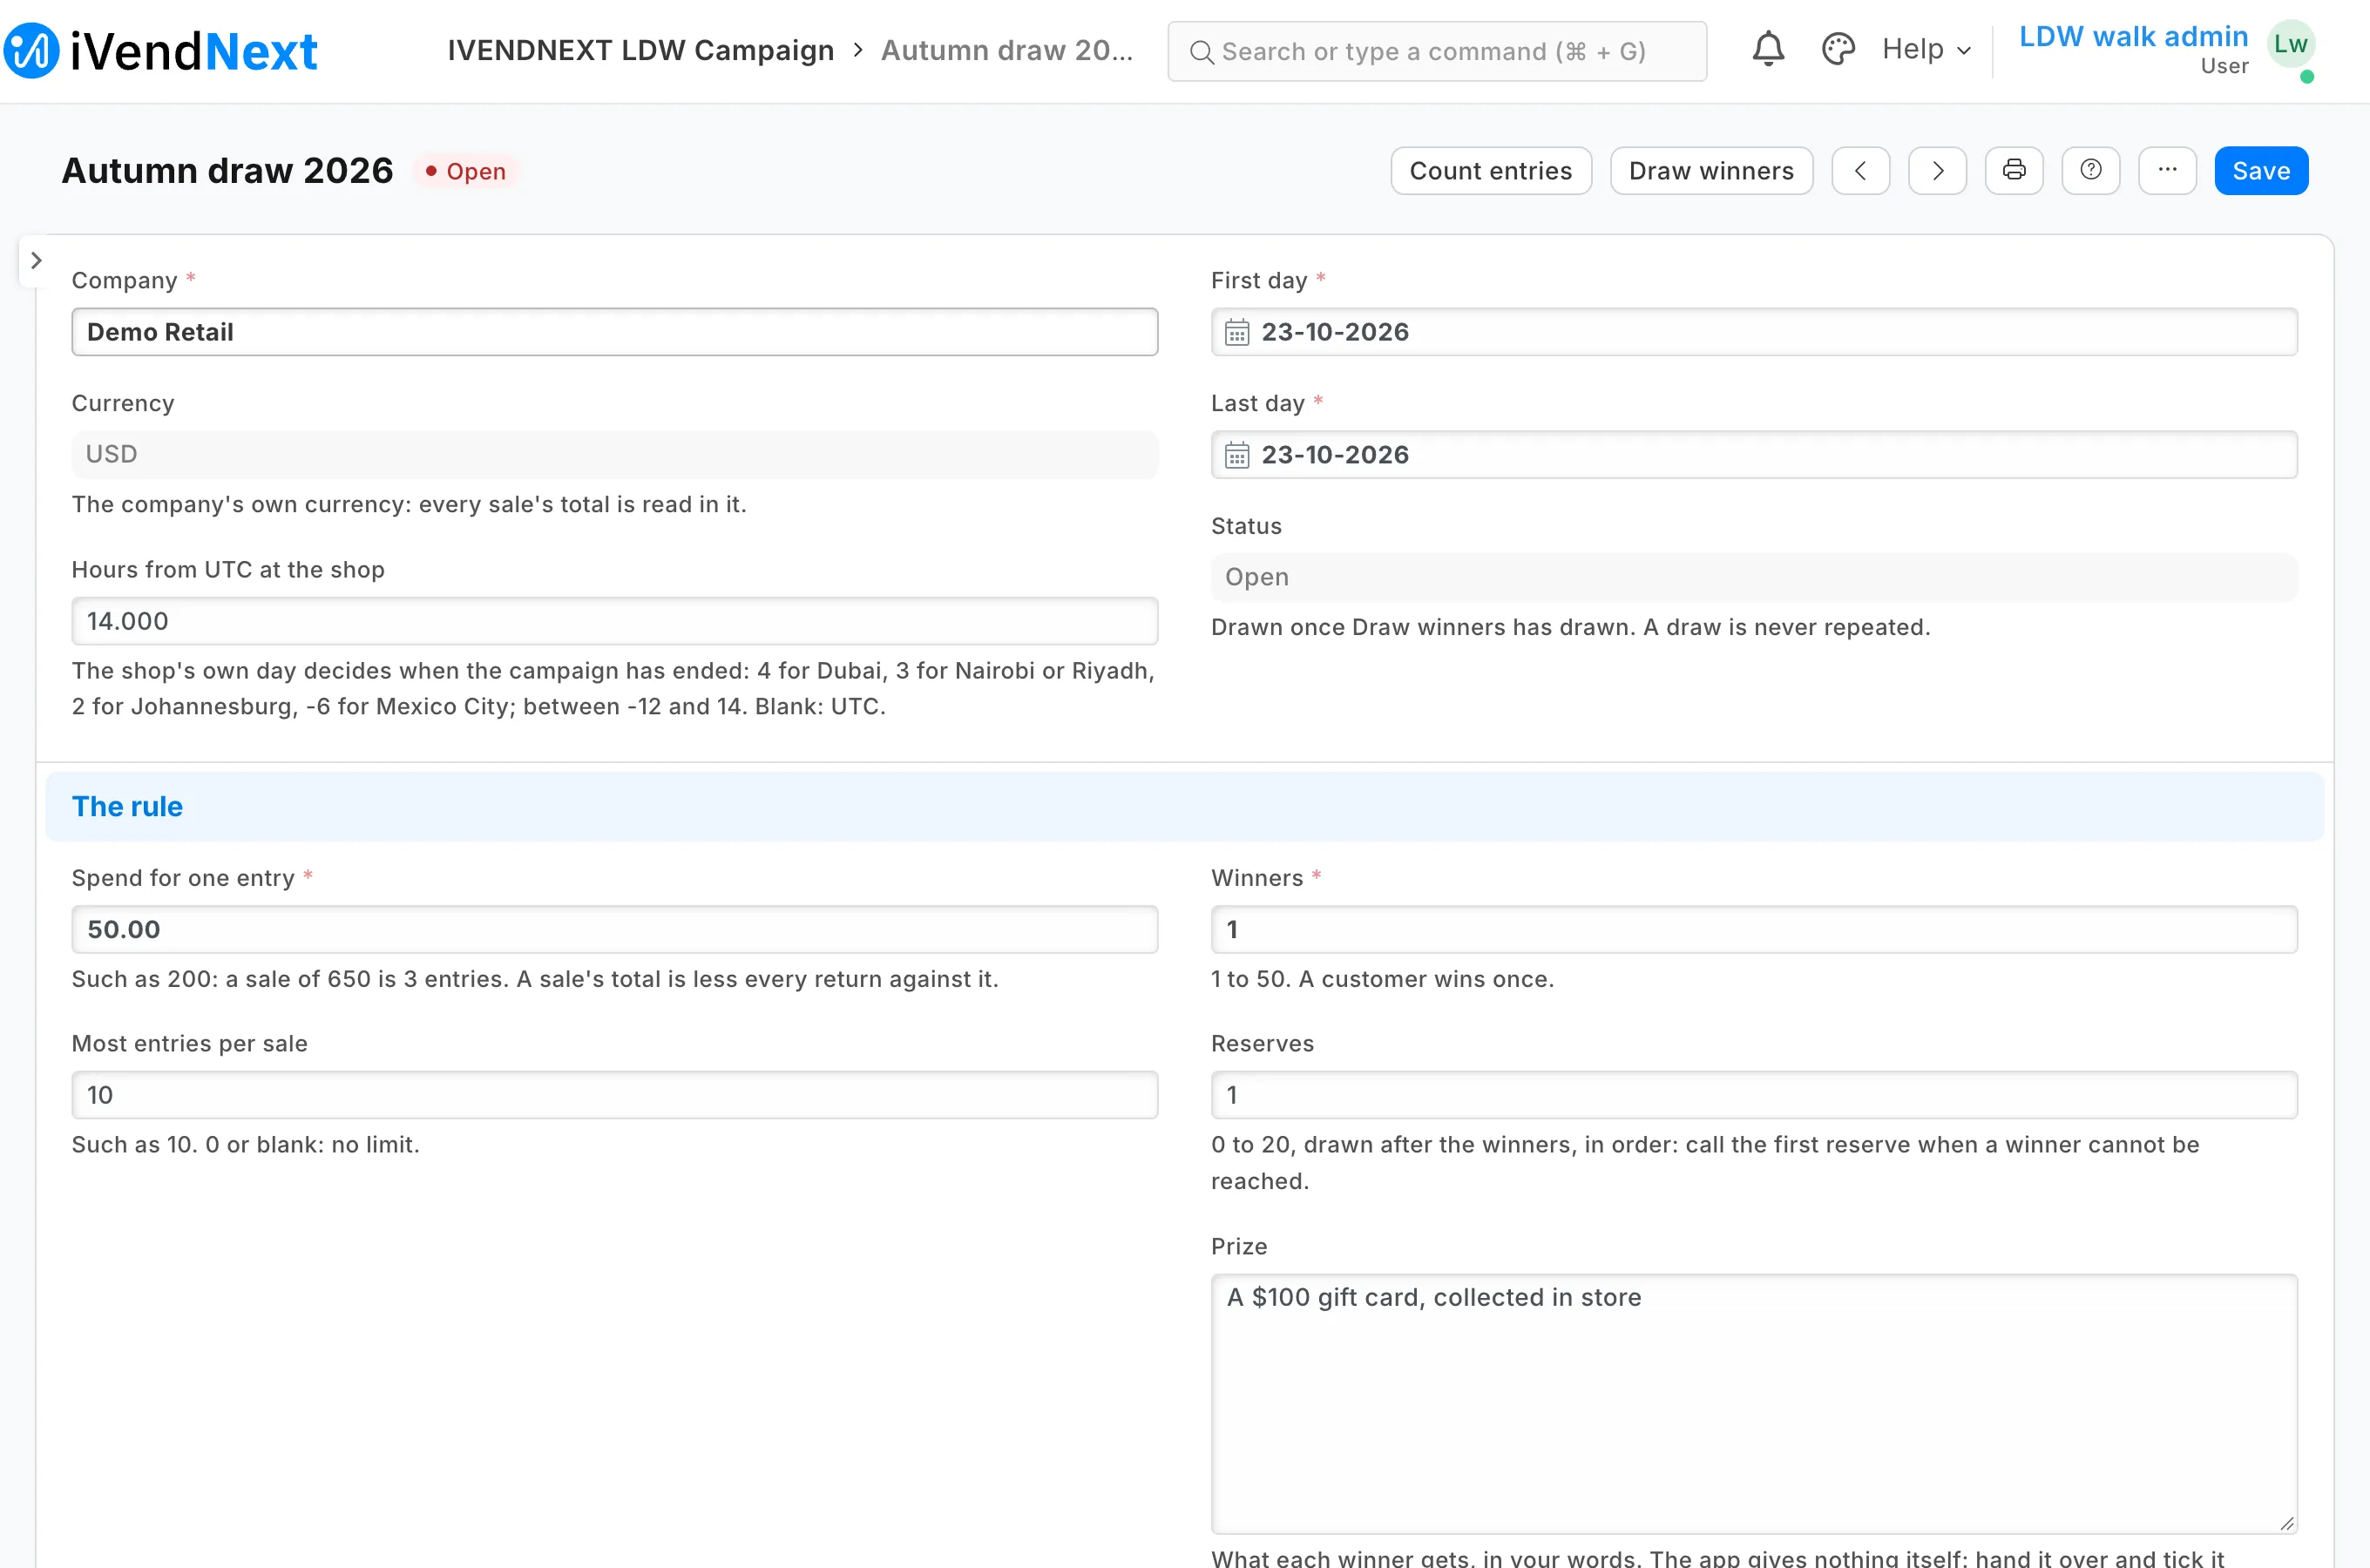The width and height of the screenshot is (2370, 1568).
Task: Open the three-dot more actions menu
Action: click(x=2167, y=171)
